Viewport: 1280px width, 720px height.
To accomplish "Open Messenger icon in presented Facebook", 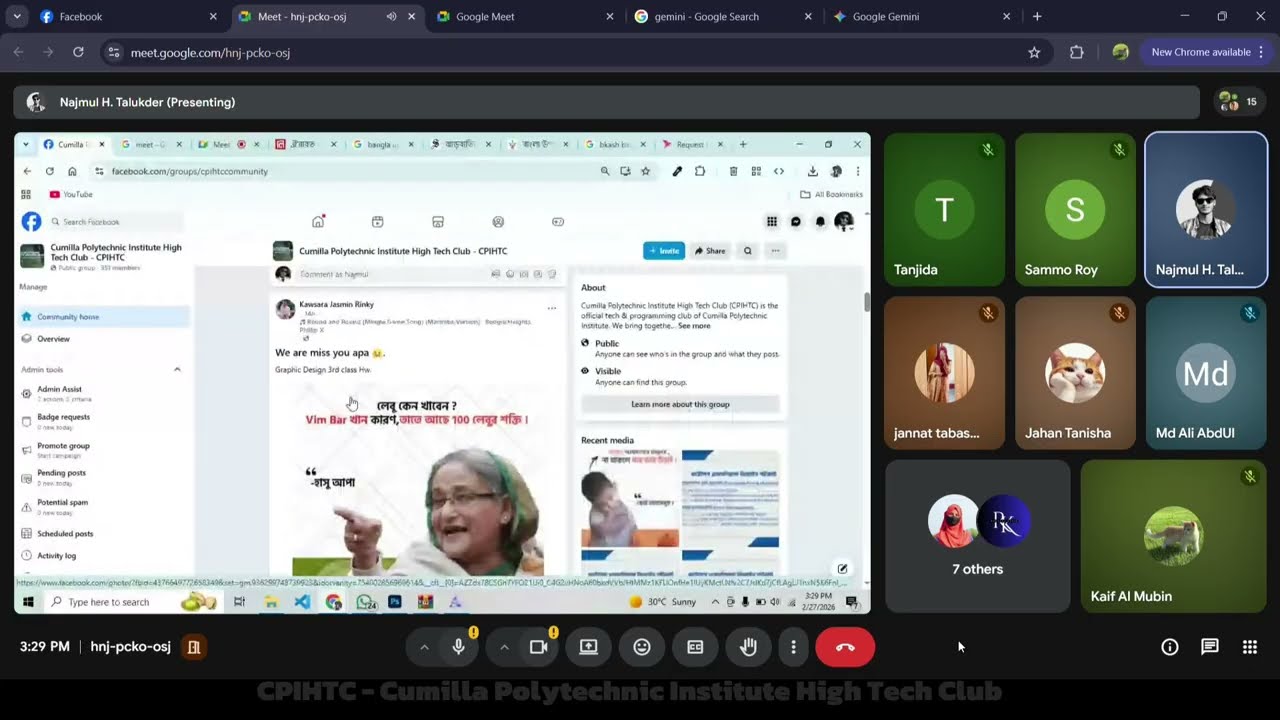I will (796, 222).
